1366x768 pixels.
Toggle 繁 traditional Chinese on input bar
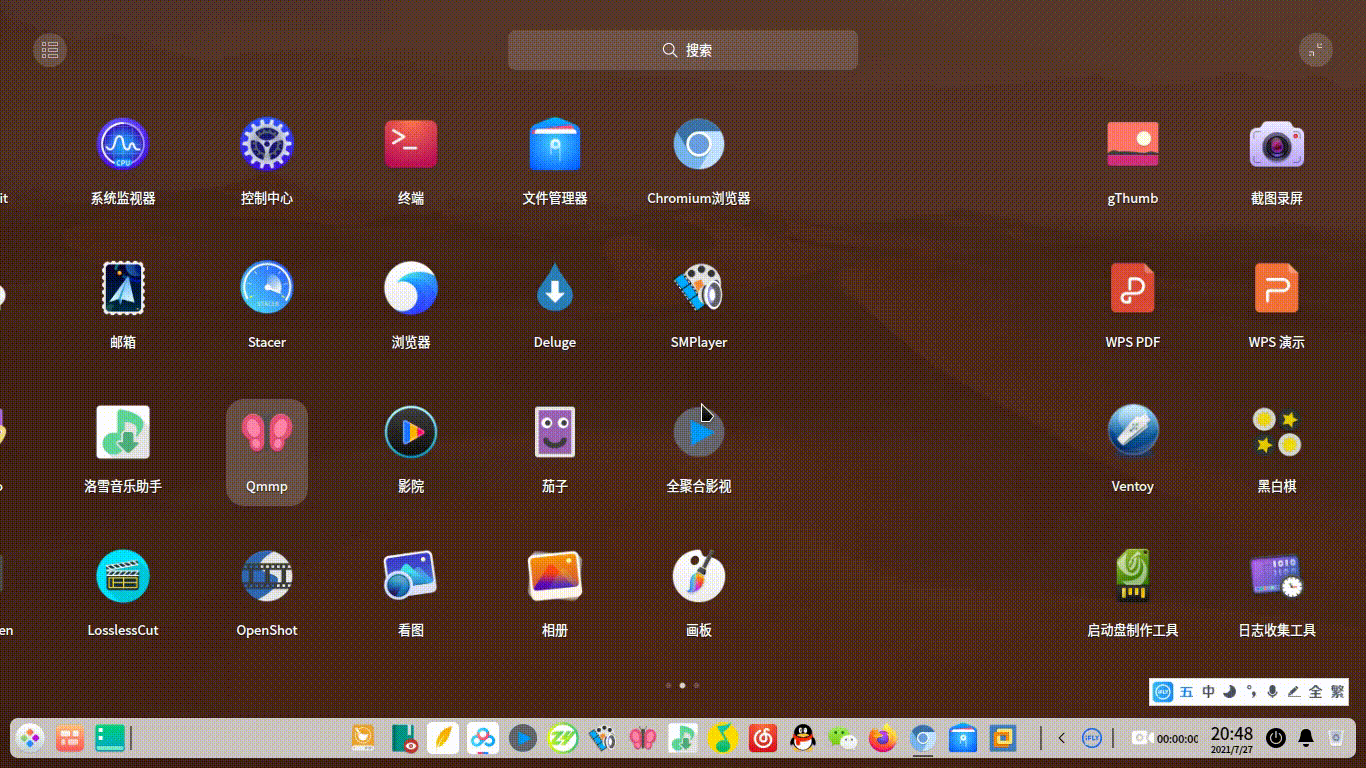click(1337, 691)
